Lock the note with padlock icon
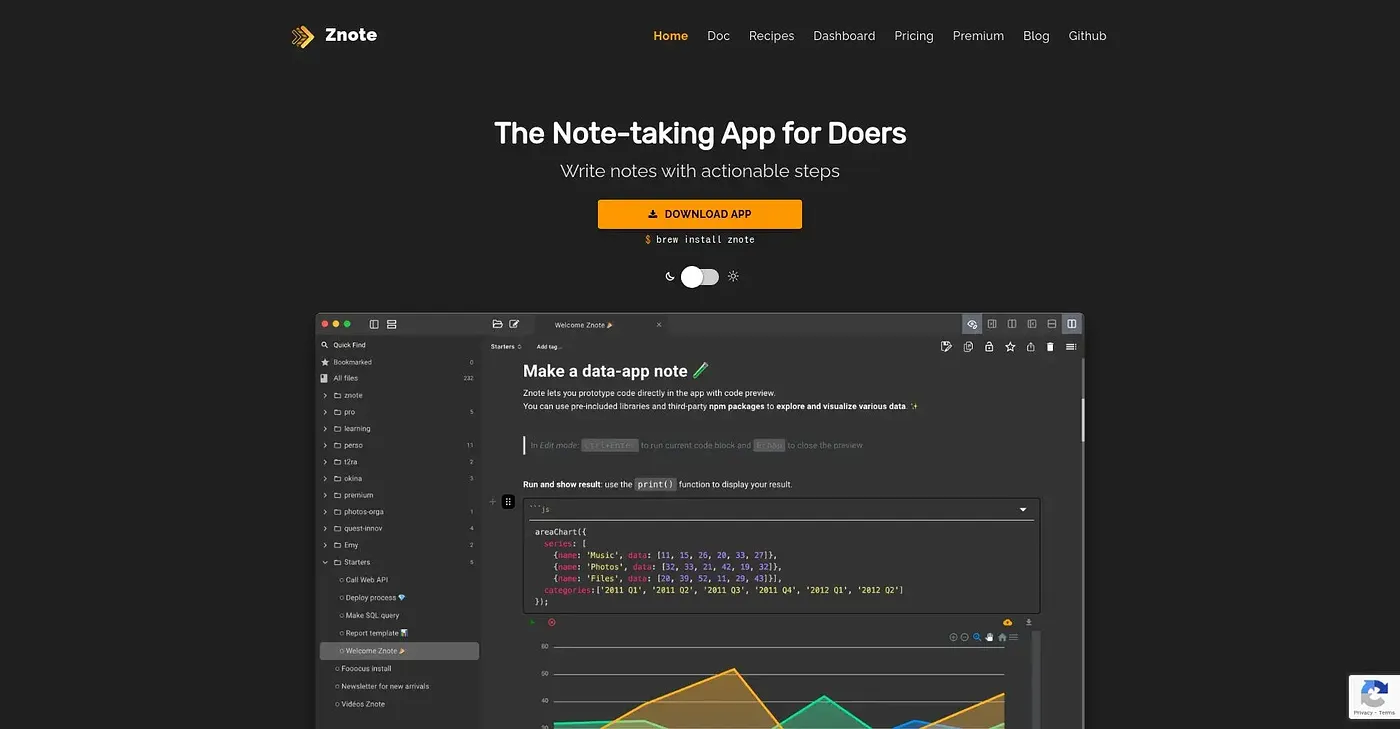Viewport: 1400px width, 729px height. click(x=989, y=347)
